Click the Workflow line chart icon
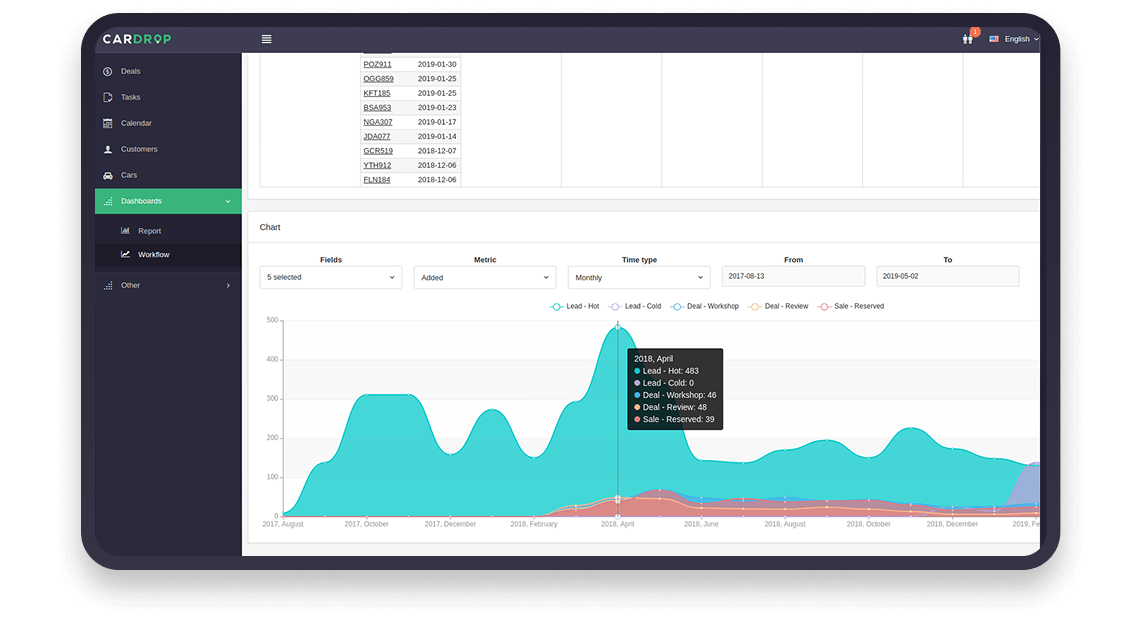 125,255
